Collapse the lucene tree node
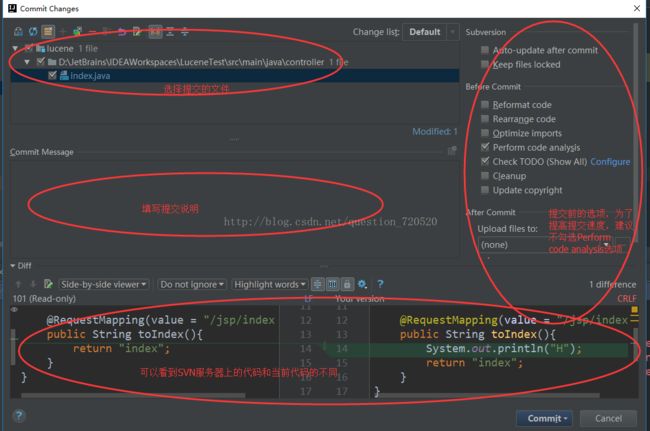 point(15,48)
